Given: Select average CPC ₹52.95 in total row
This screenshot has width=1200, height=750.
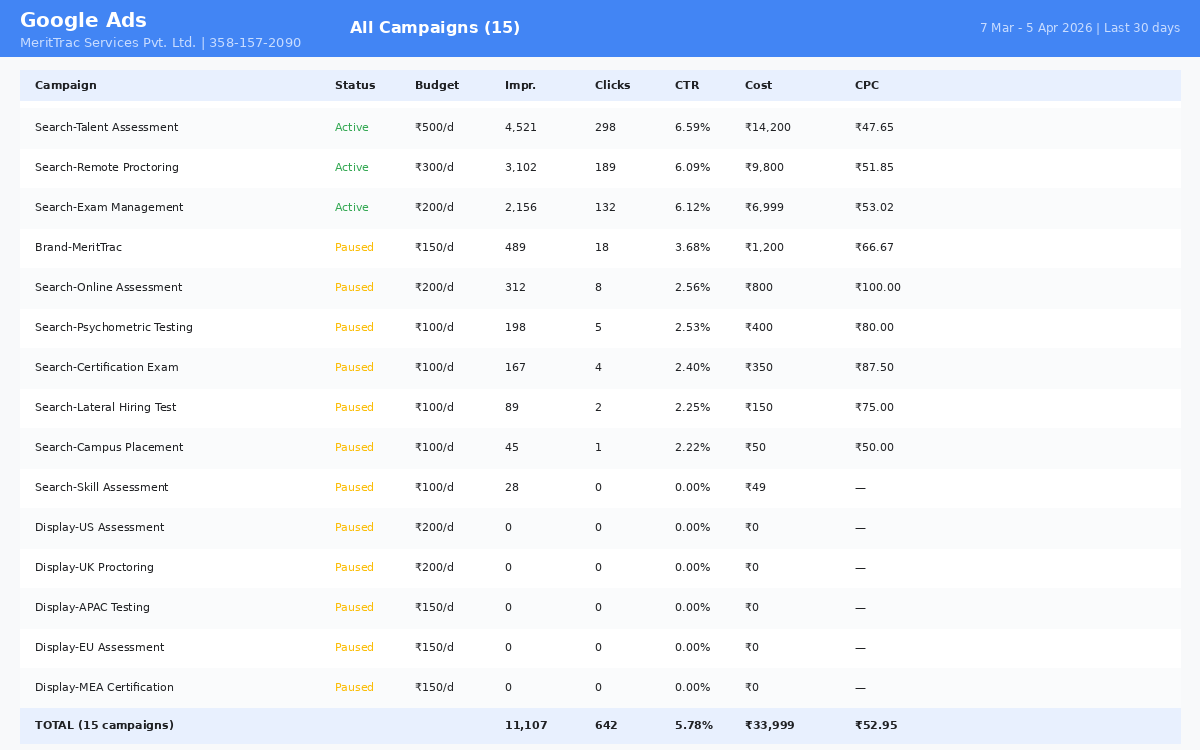Looking at the screenshot, I should tap(876, 726).
